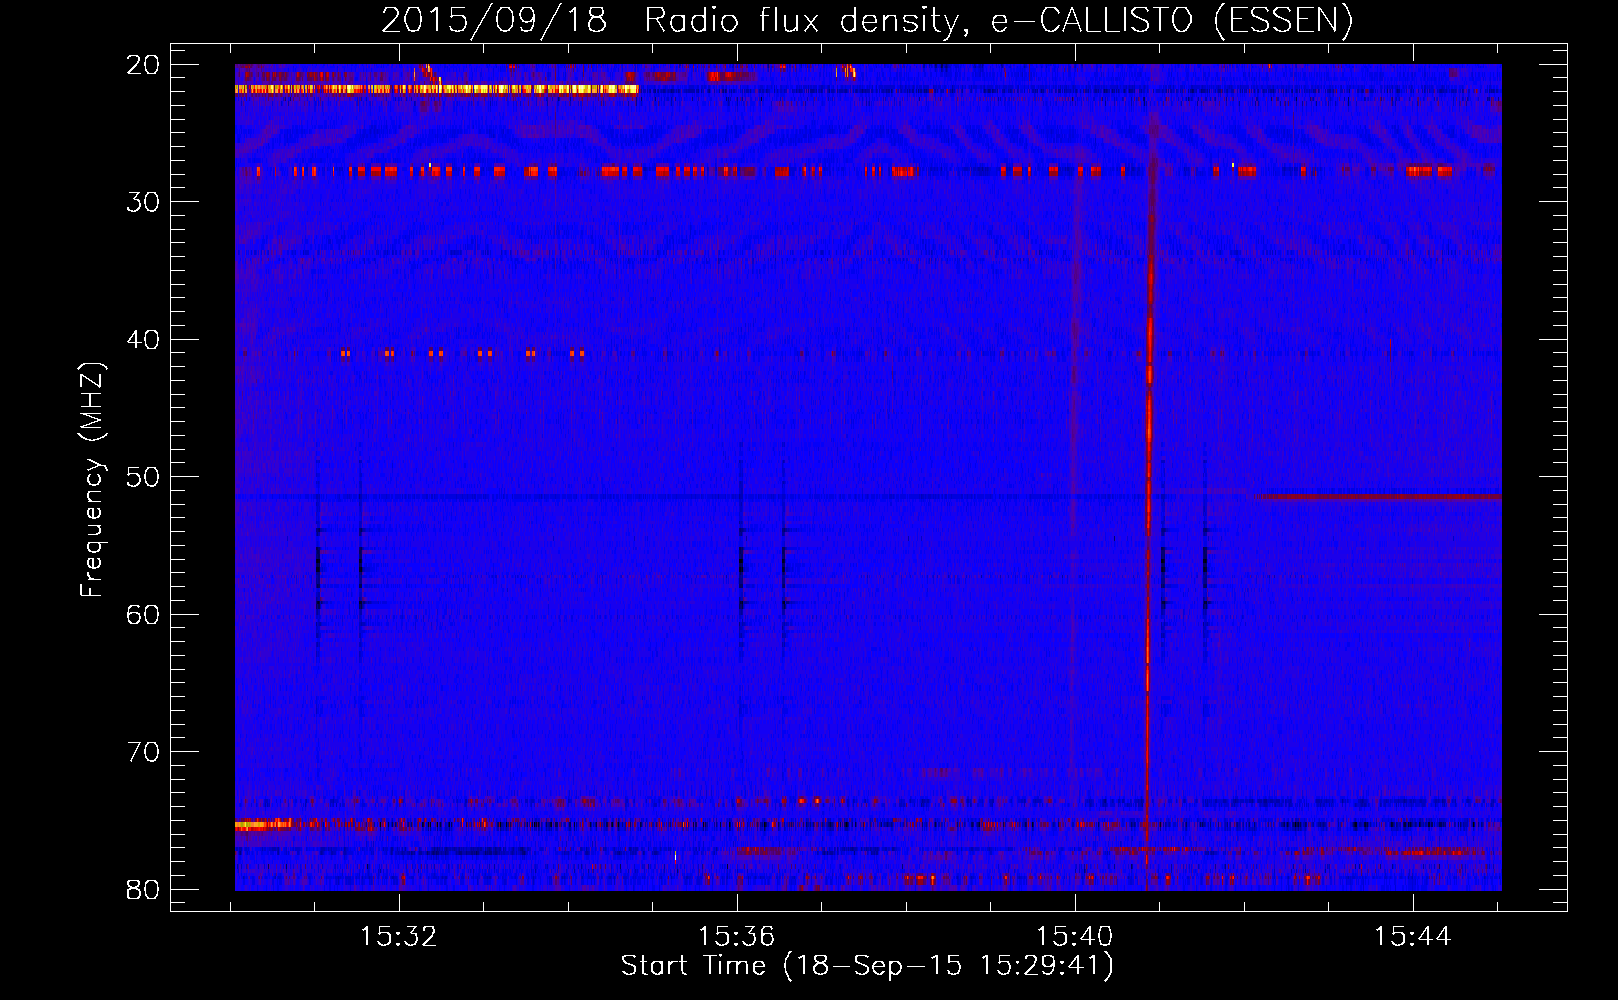Select the 15:36 time tick label
1618x1000 pixels.
(737, 937)
